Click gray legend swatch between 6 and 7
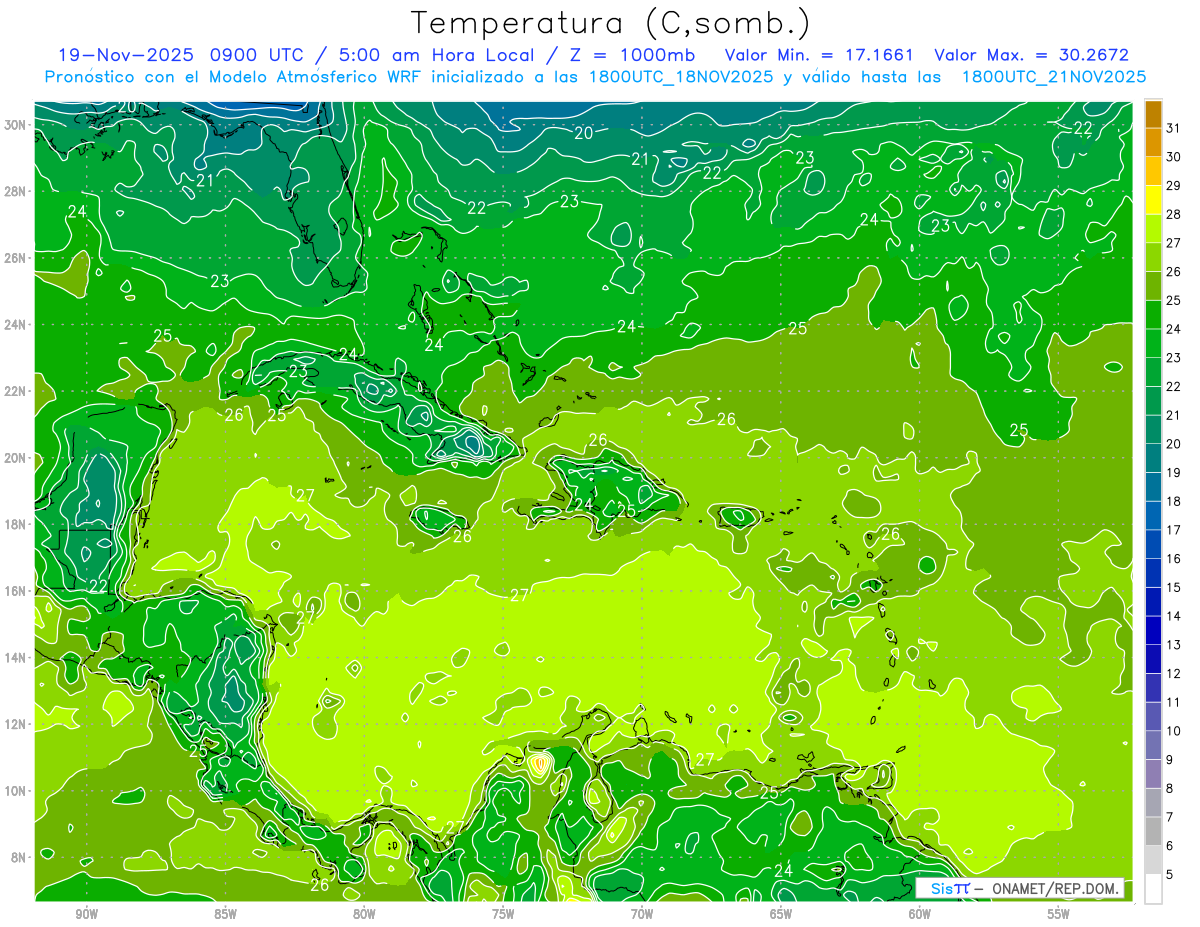The height and width of the screenshot is (927, 1200). [1153, 832]
